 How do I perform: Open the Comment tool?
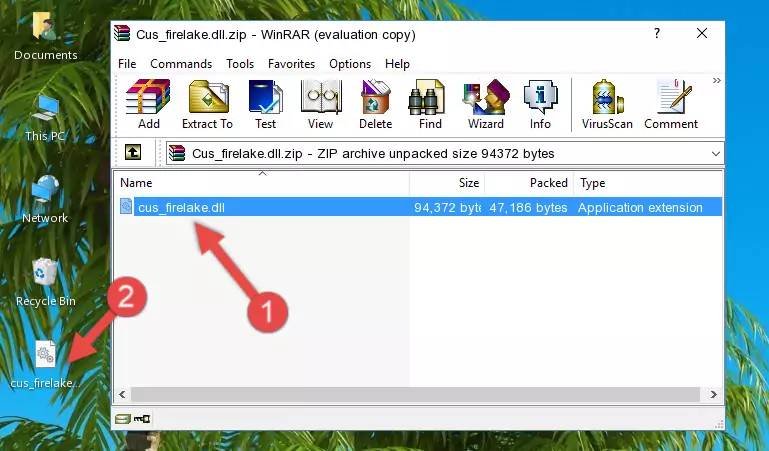click(671, 104)
